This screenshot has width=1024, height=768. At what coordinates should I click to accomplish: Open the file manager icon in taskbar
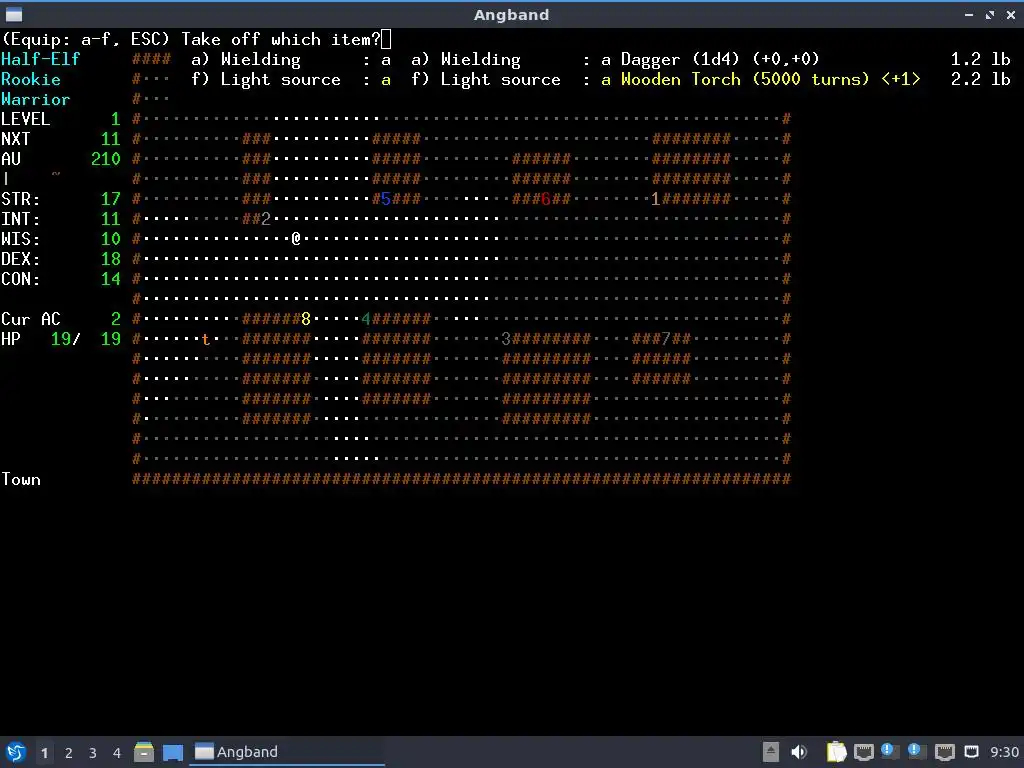coord(144,752)
